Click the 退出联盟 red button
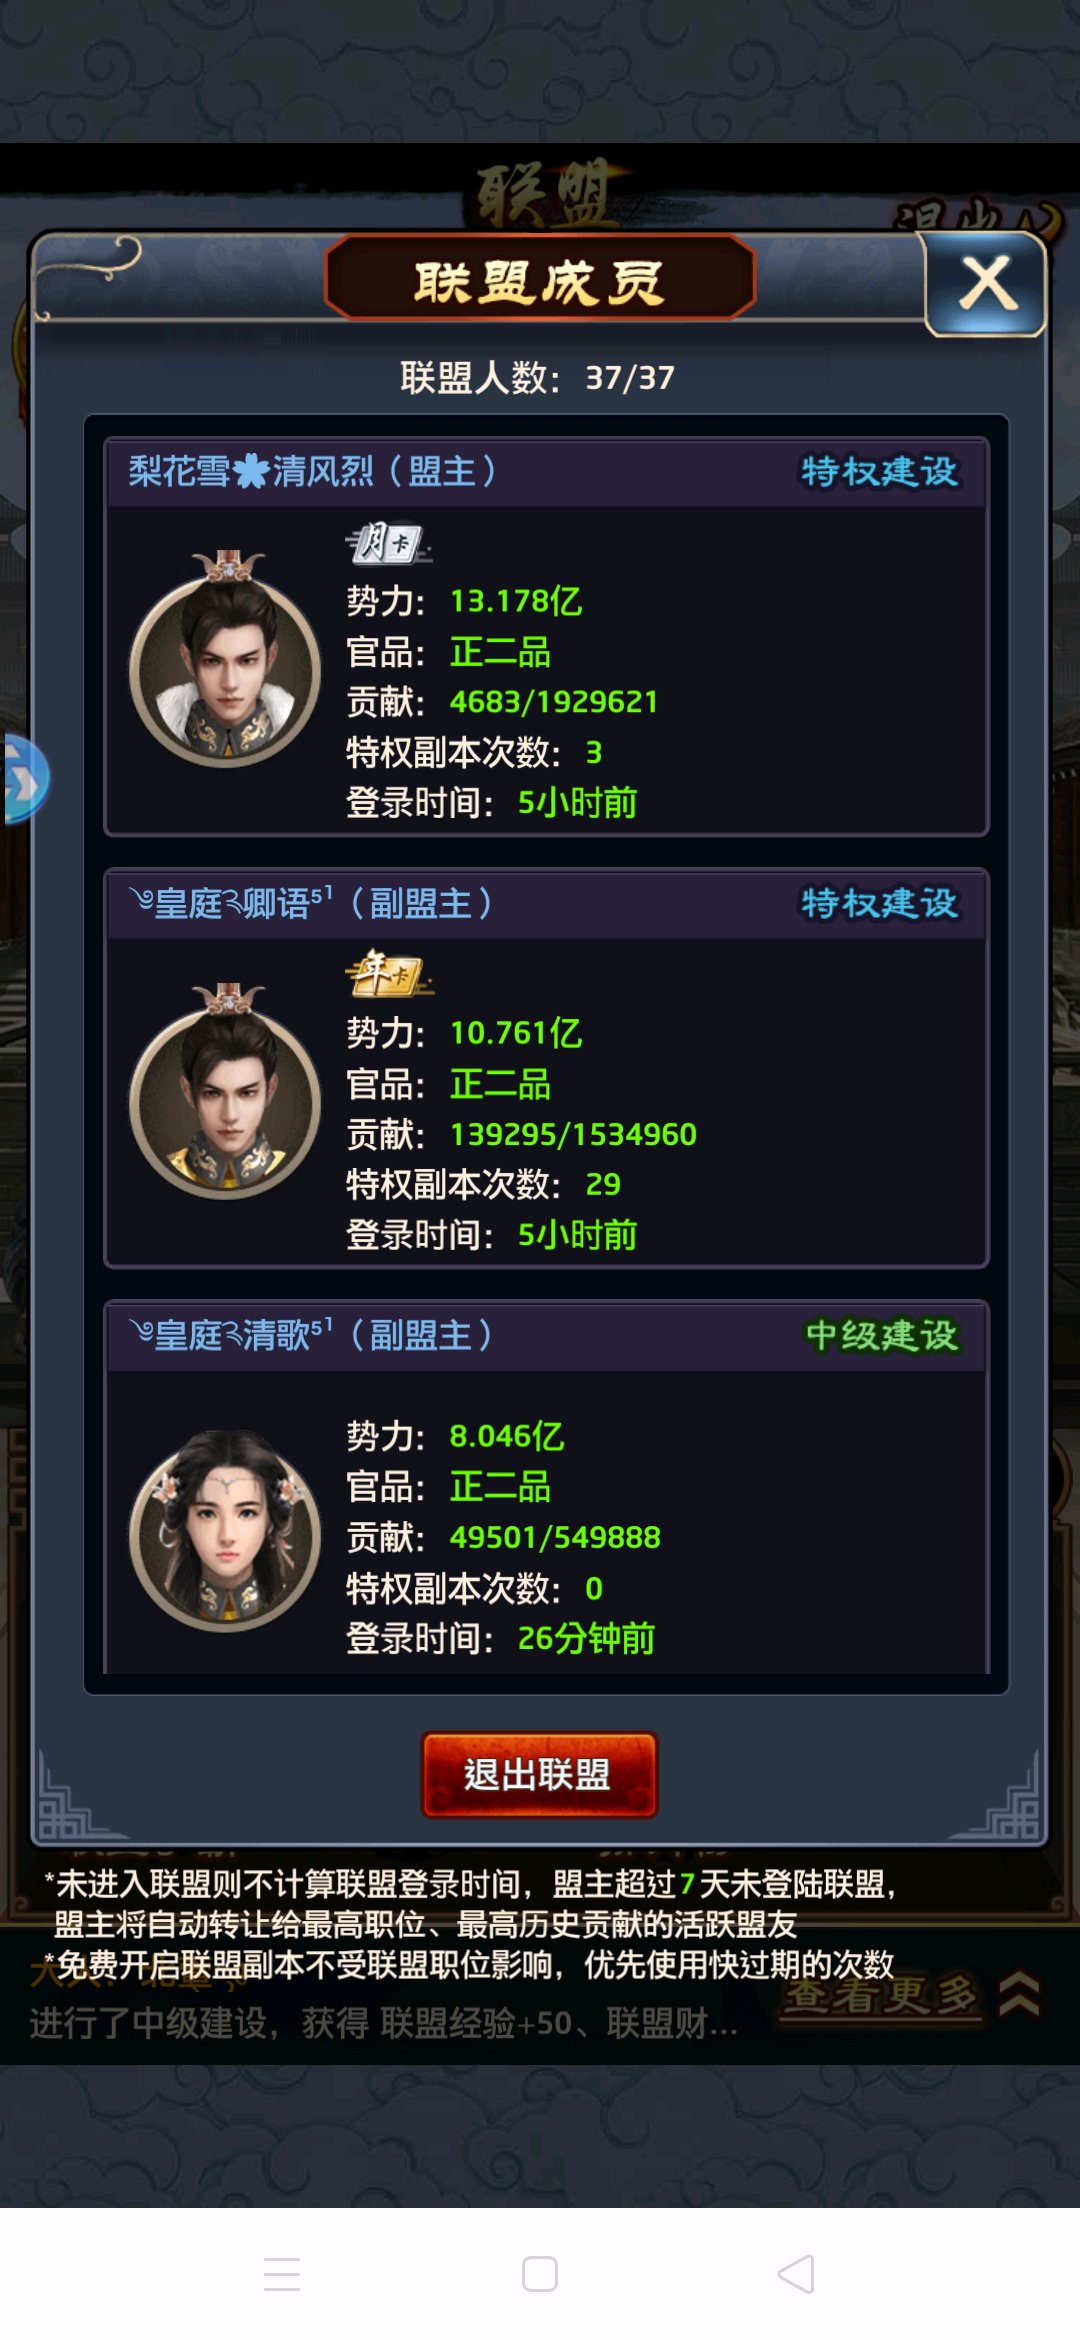 pyautogui.click(x=539, y=1775)
